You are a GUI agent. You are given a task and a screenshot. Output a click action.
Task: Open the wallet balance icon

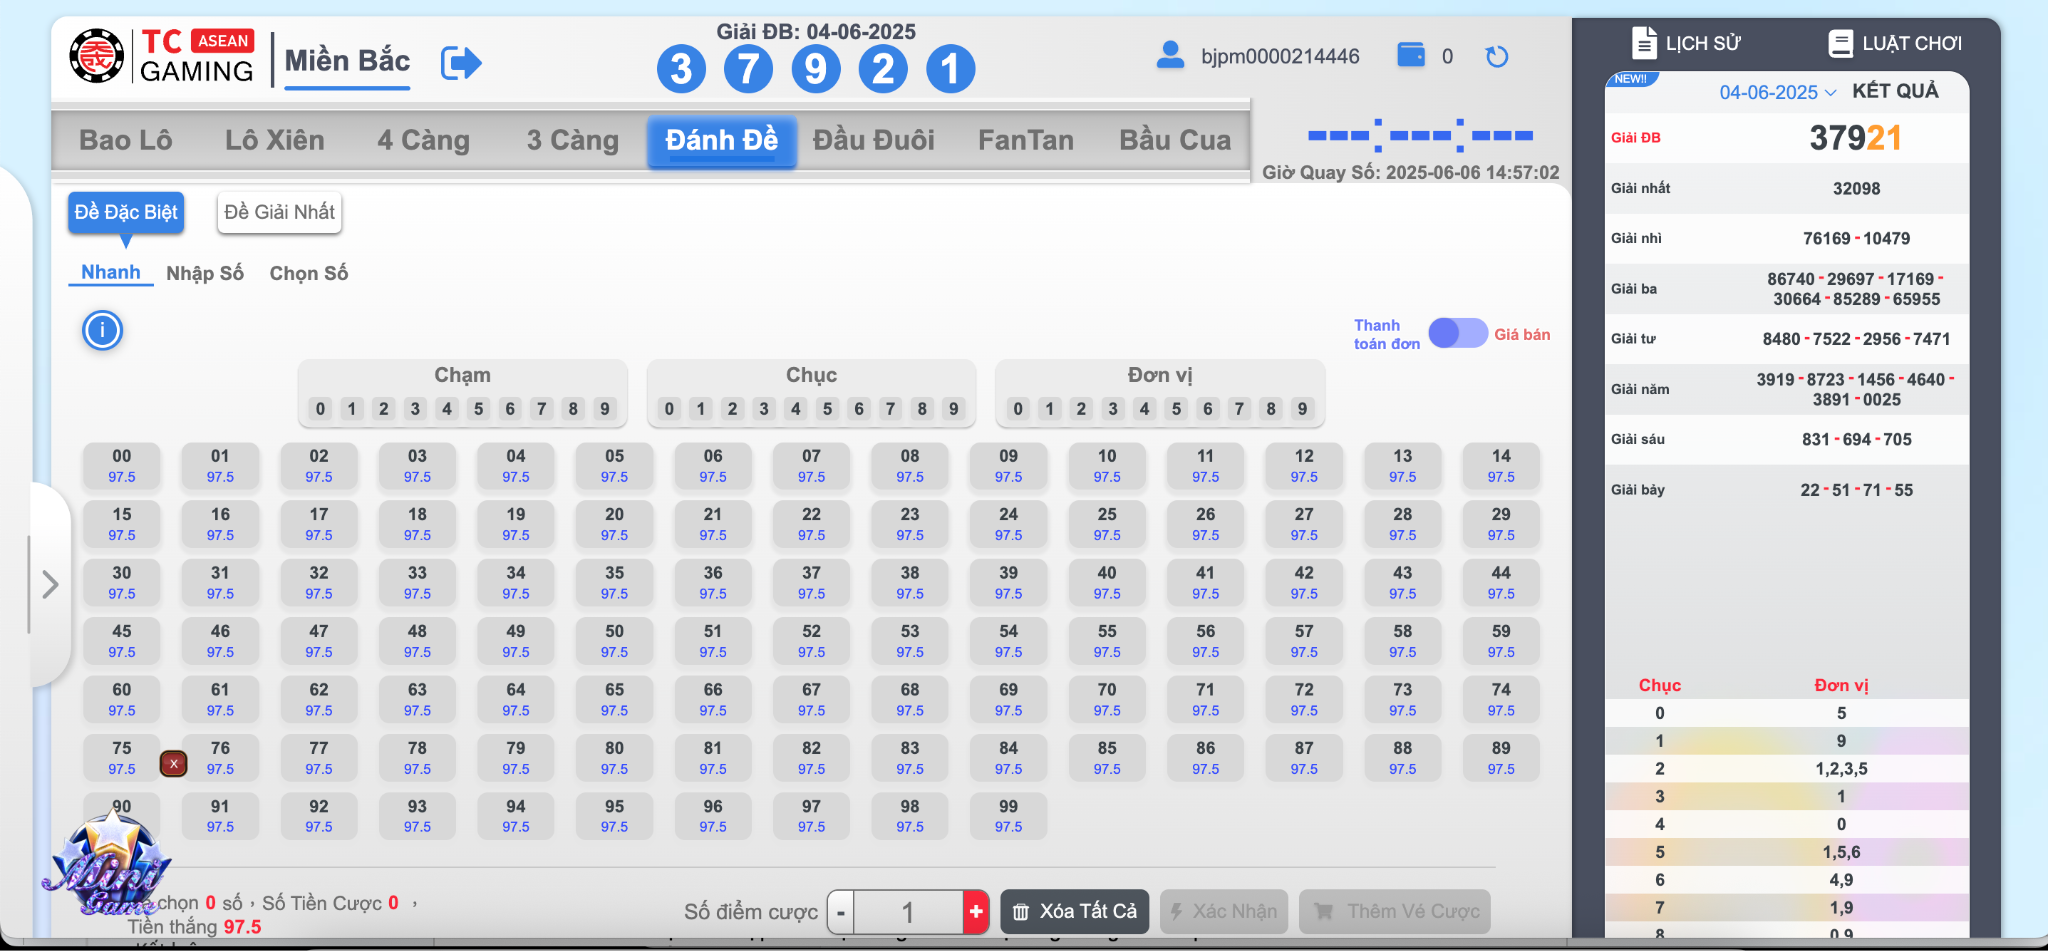tap(1410, 55)
